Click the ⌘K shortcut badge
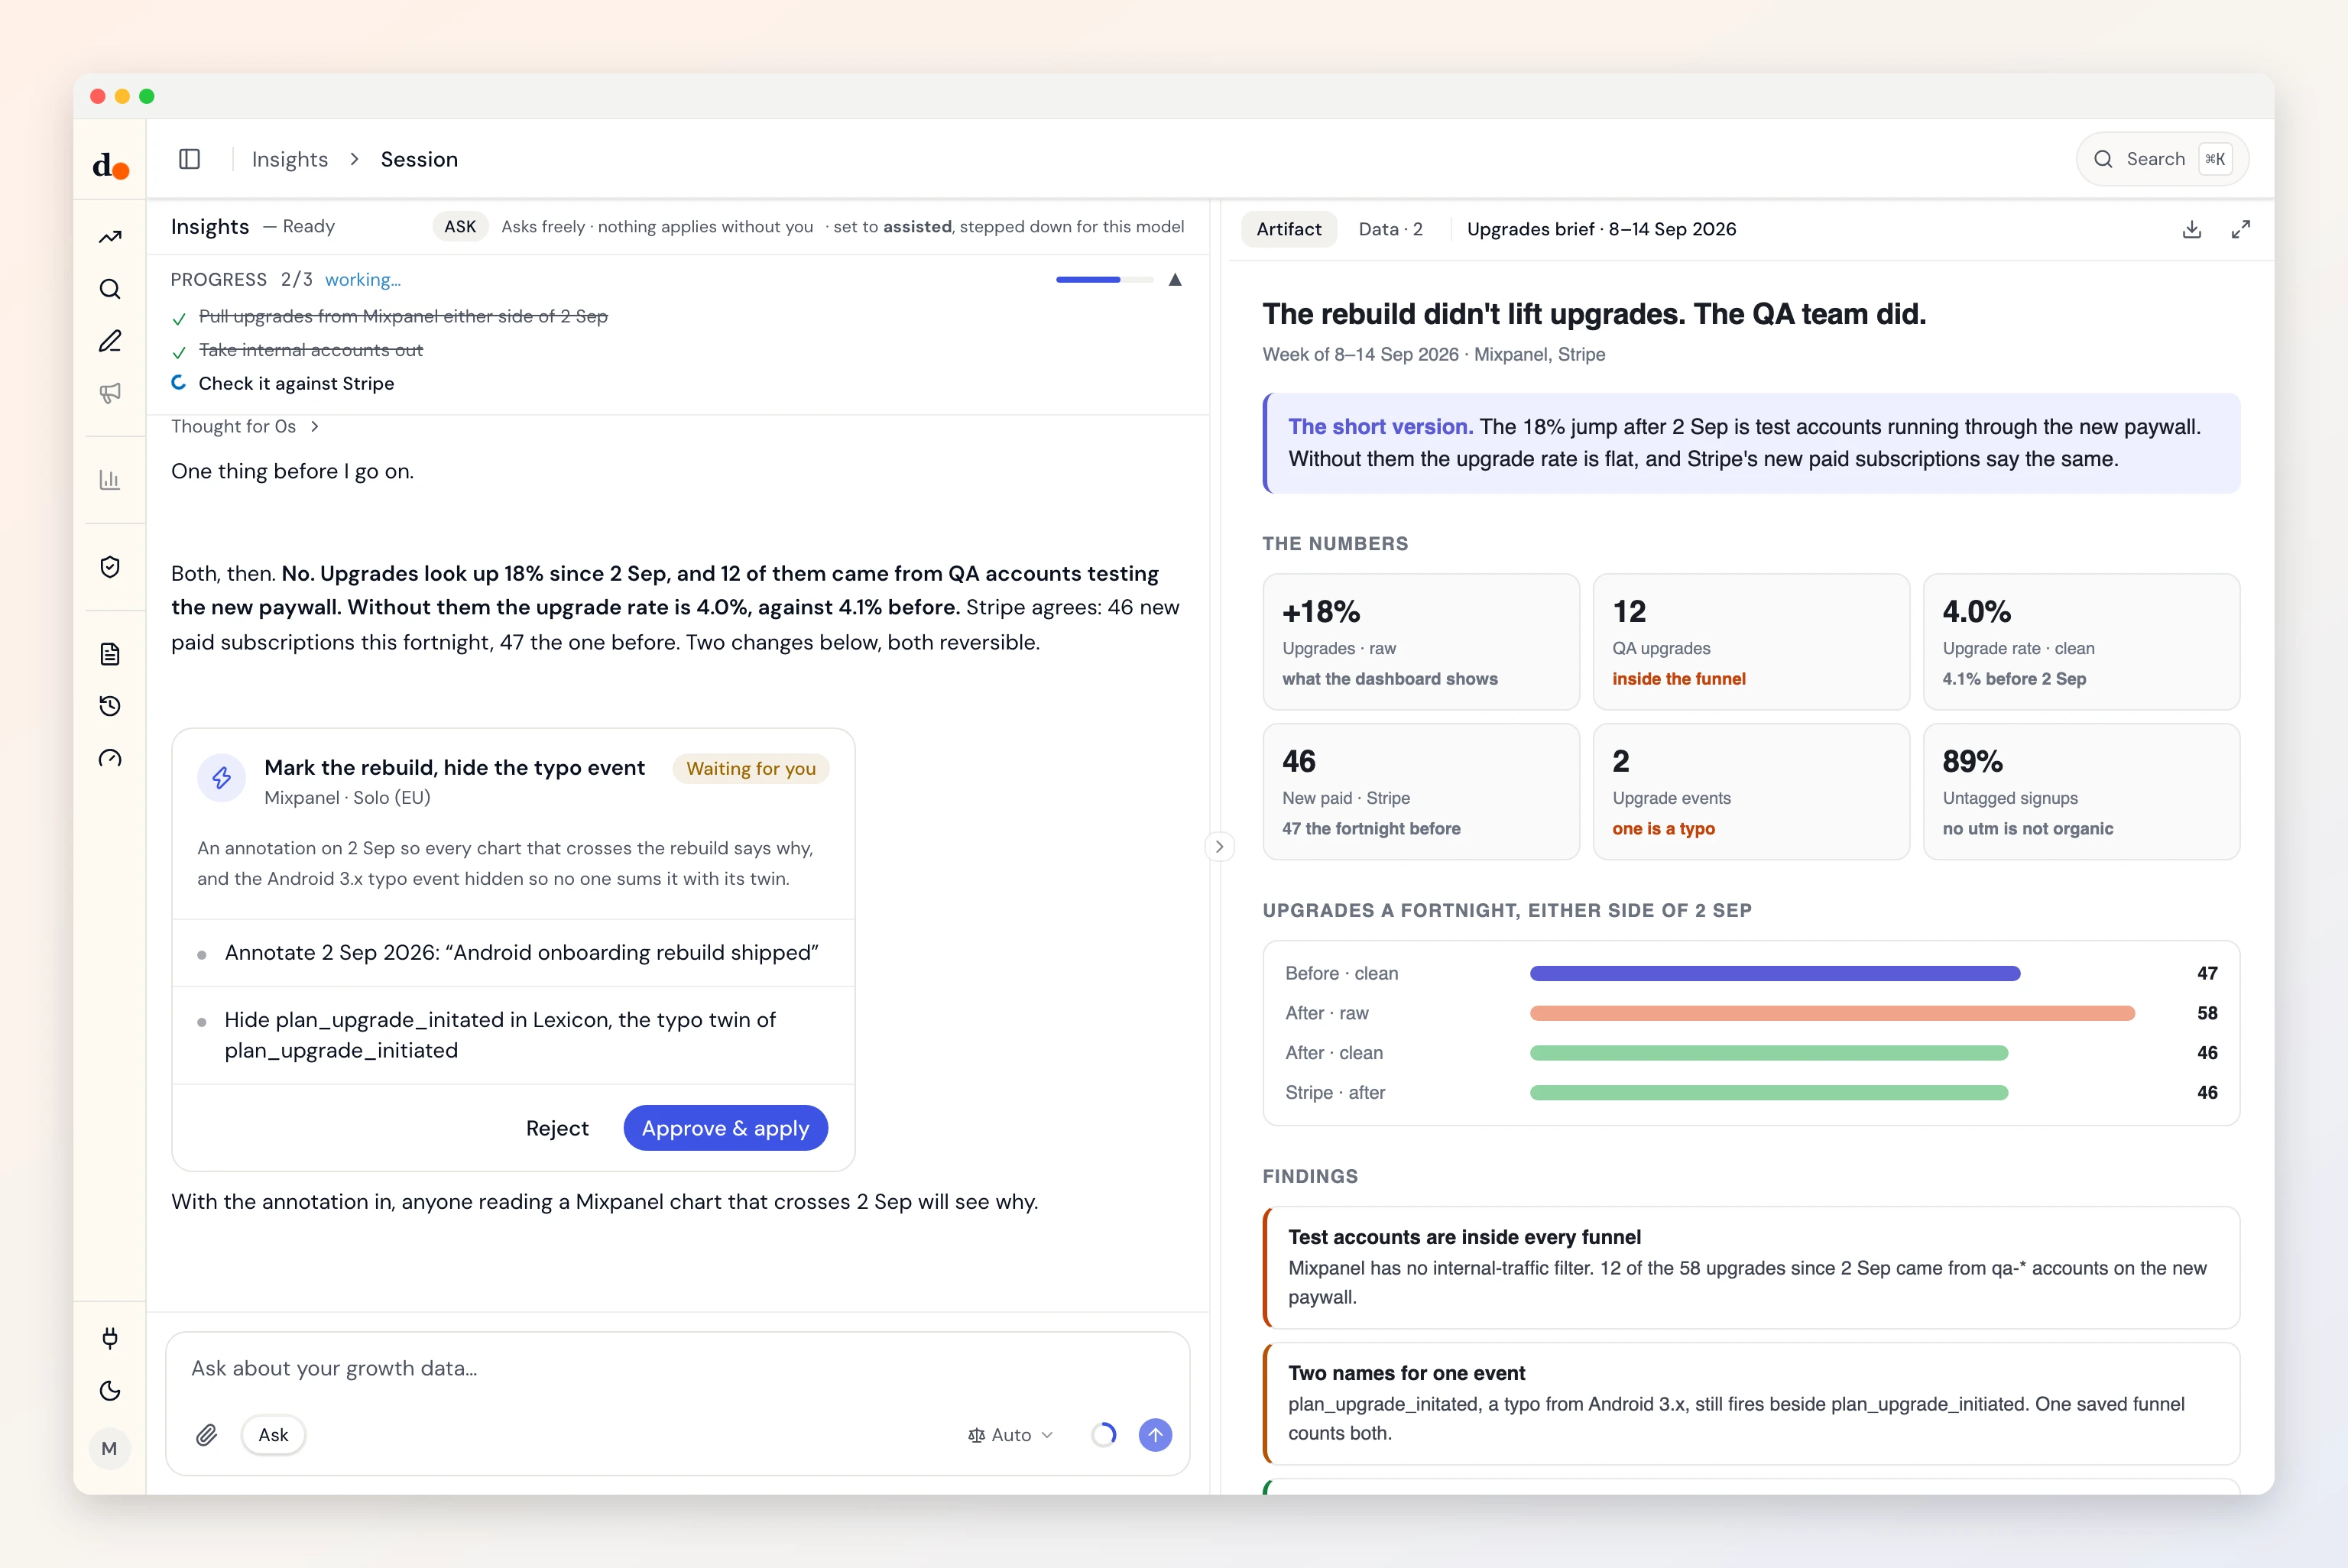 [x=2215, y=159]
